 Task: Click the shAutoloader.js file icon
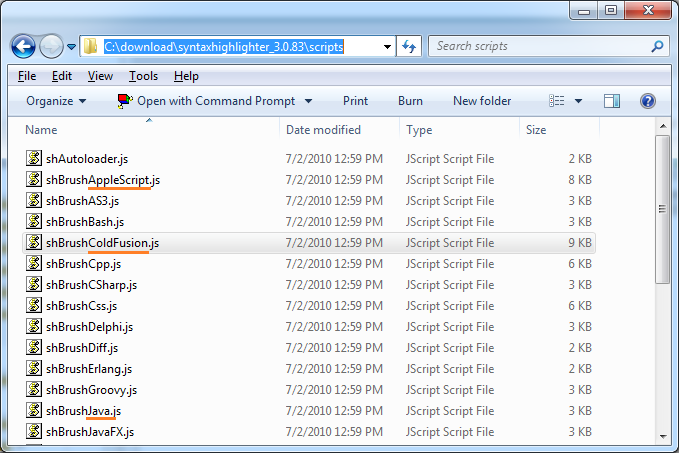pyautogui.click(x=34, y=158)
